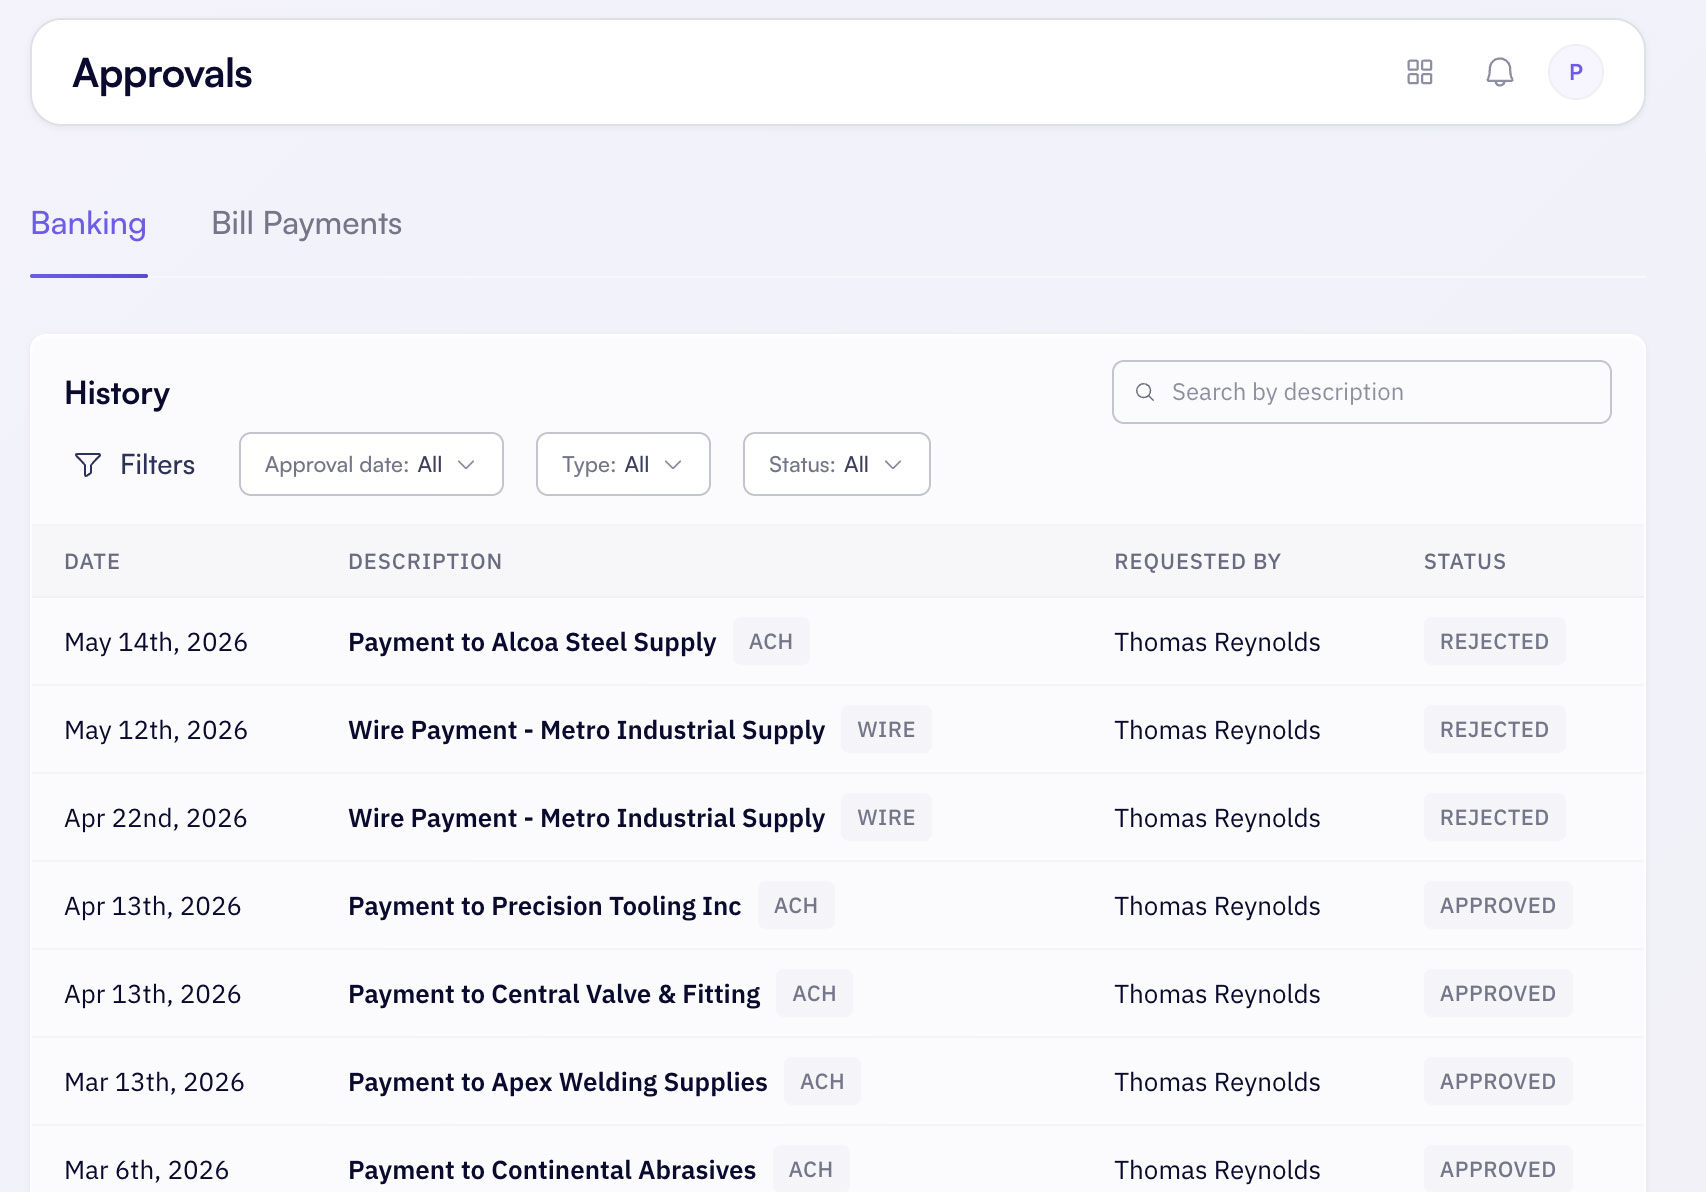Click the ACH tag beside Alcoa Steel Supply
This screenshot has height=1192, width=1706.
point(771,642)
